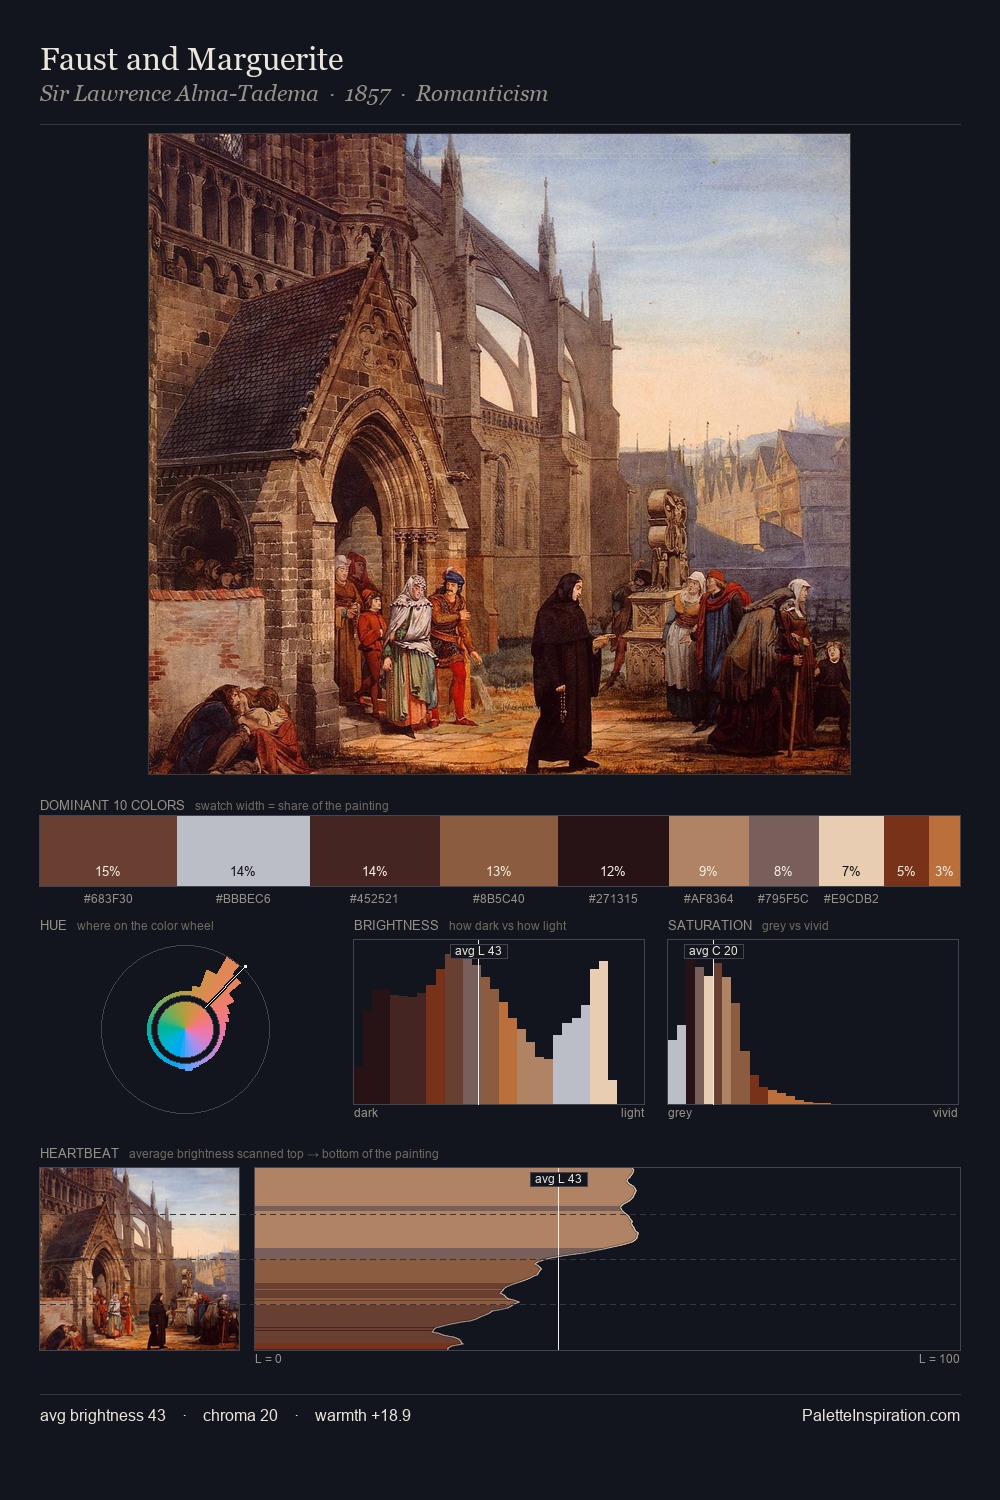Click the cream #E9CDB2 swatch
1000x1500 pixels.
(x=851, y=851)
